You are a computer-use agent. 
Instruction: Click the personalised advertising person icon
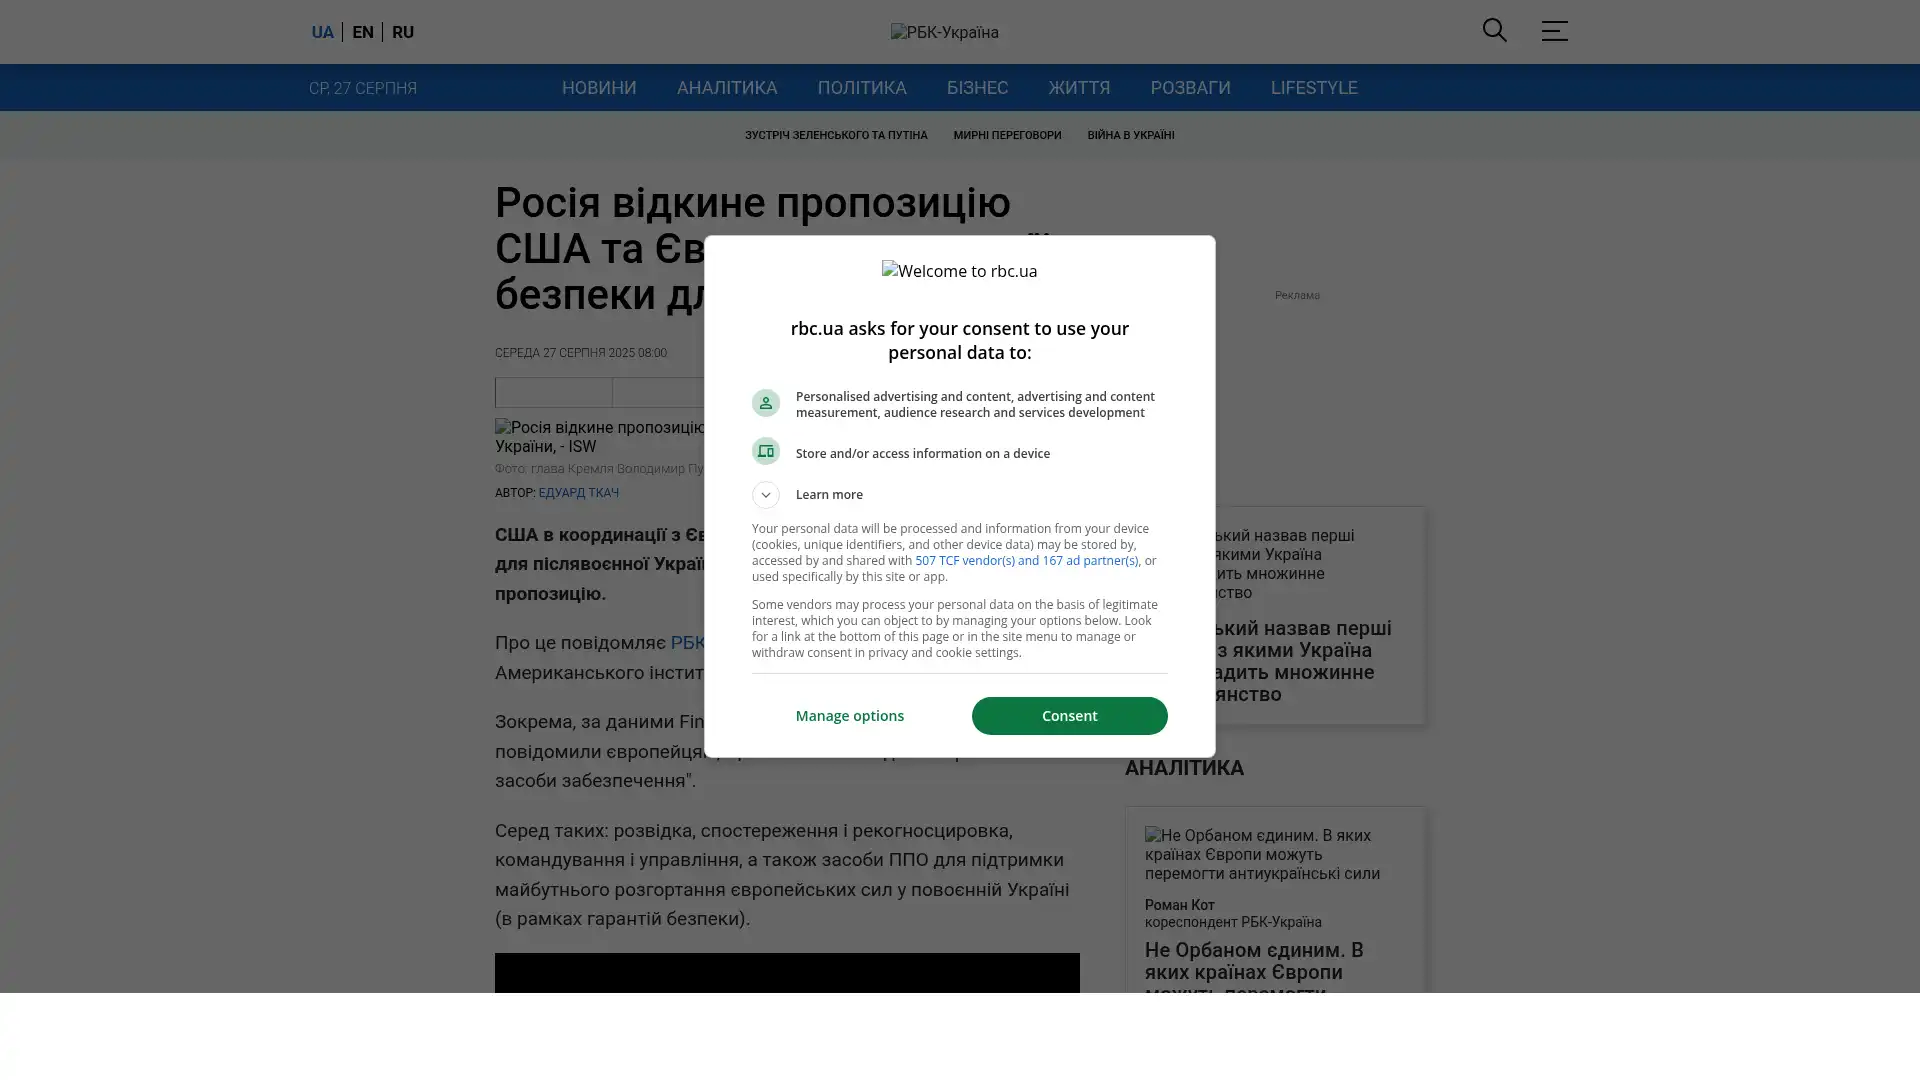(765, 403)
